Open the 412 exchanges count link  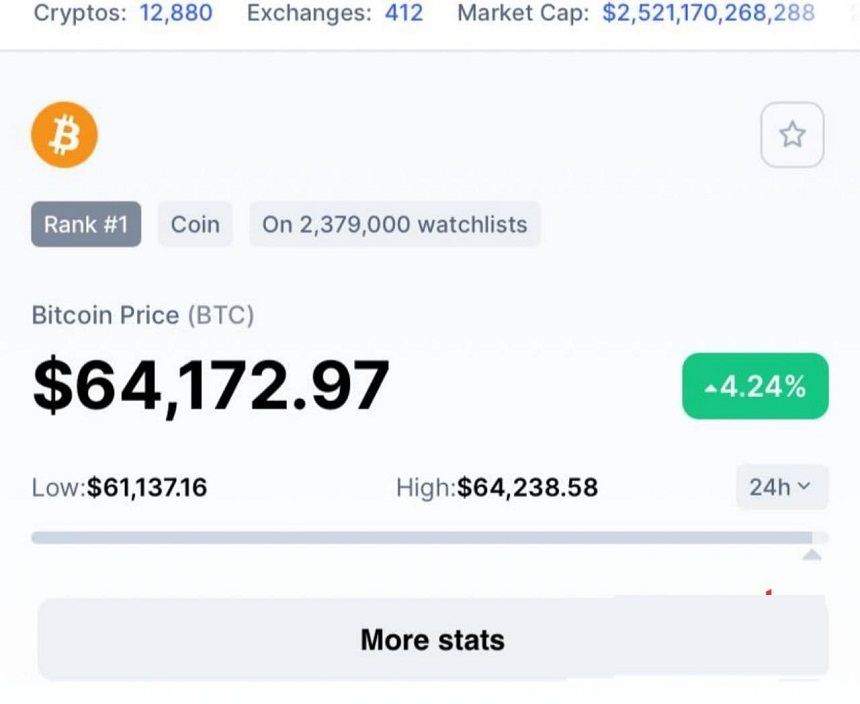404,14
